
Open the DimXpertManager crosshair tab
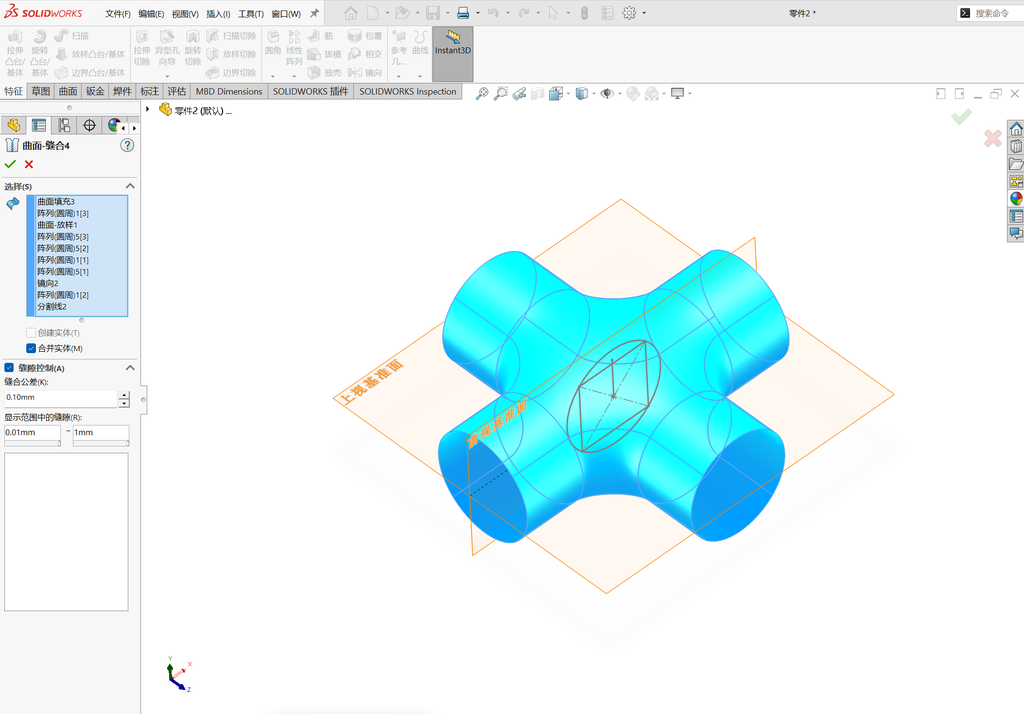click(89, 125)
